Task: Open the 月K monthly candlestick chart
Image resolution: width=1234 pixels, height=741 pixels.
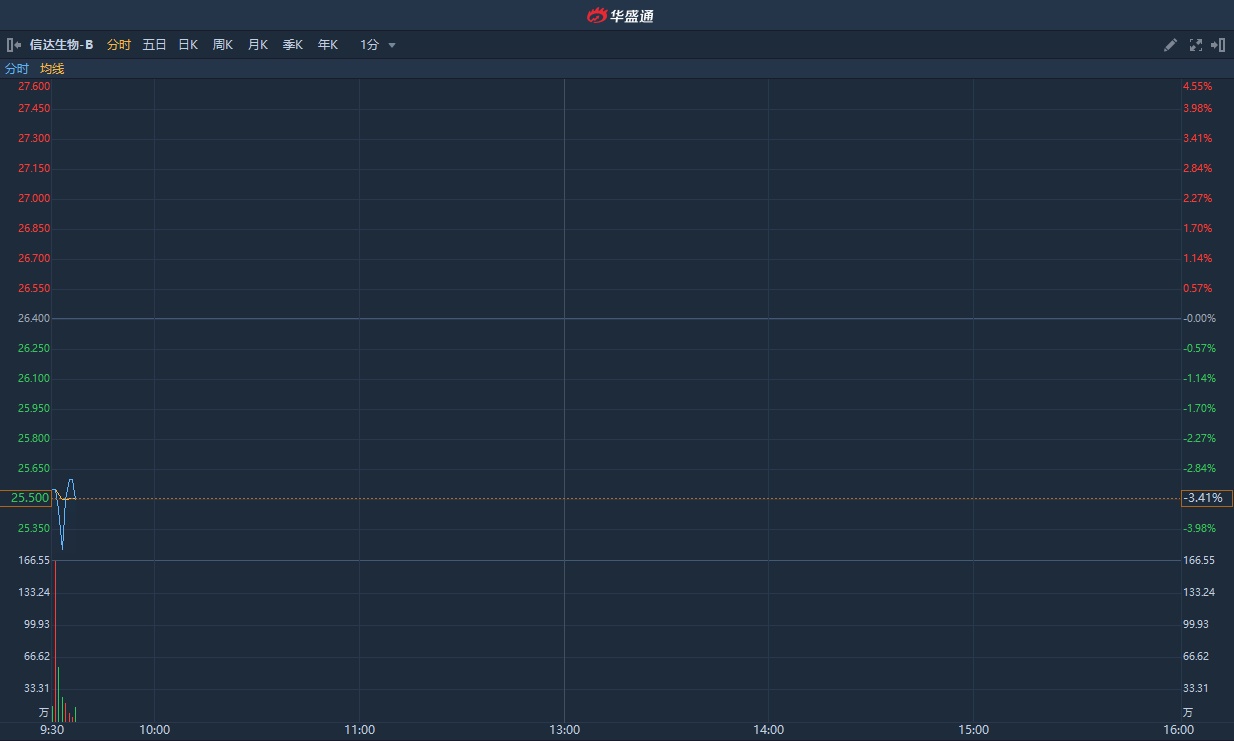Action: click(257, 45)
